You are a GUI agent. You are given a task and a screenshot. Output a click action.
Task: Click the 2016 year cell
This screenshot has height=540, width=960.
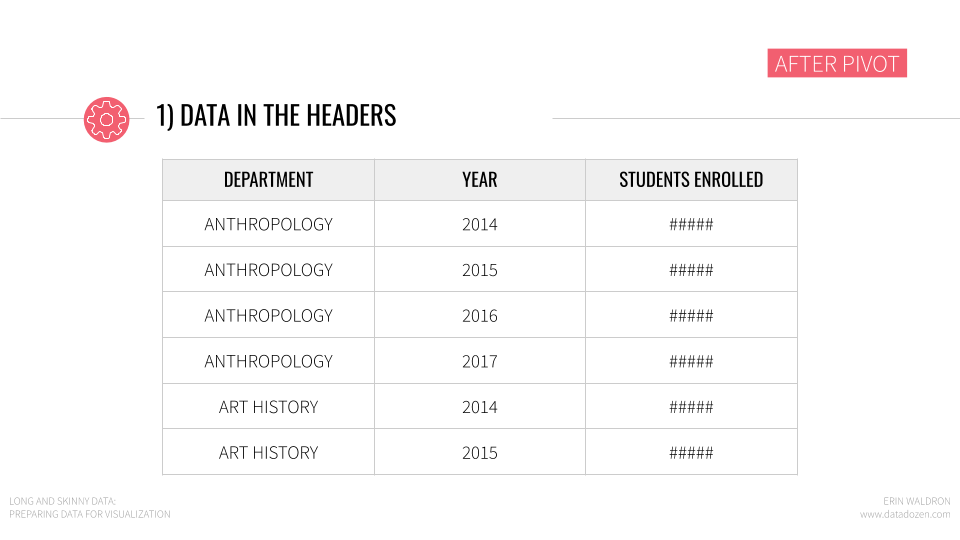click(x=480, y=315)
